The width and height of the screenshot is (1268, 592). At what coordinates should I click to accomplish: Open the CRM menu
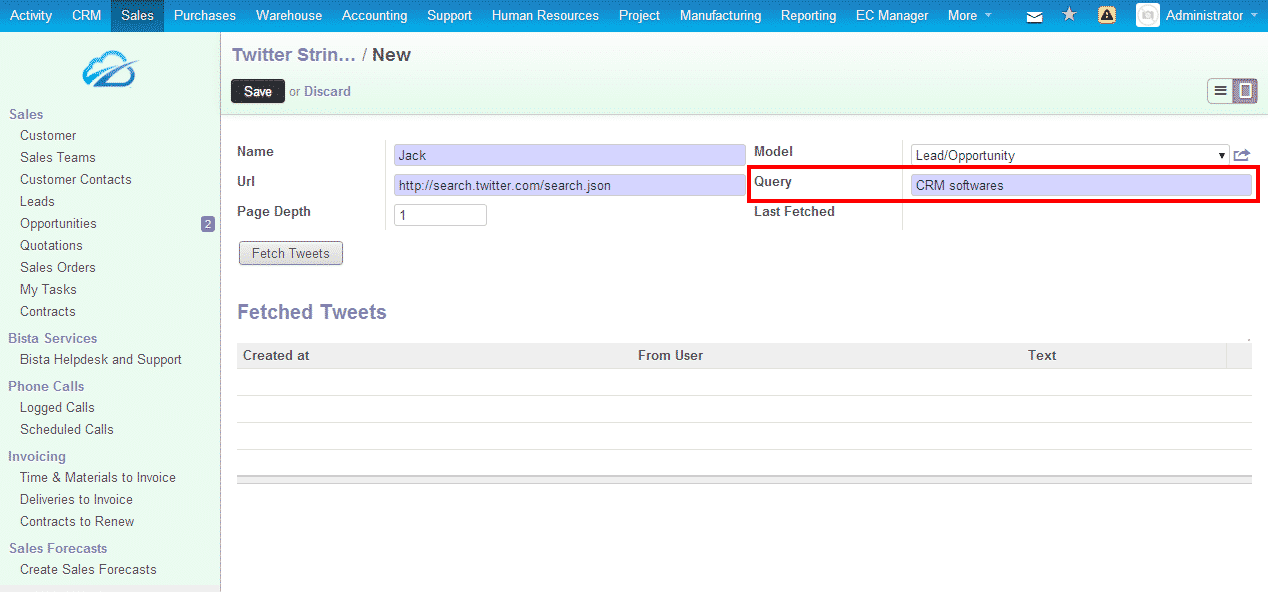point(87,15)
